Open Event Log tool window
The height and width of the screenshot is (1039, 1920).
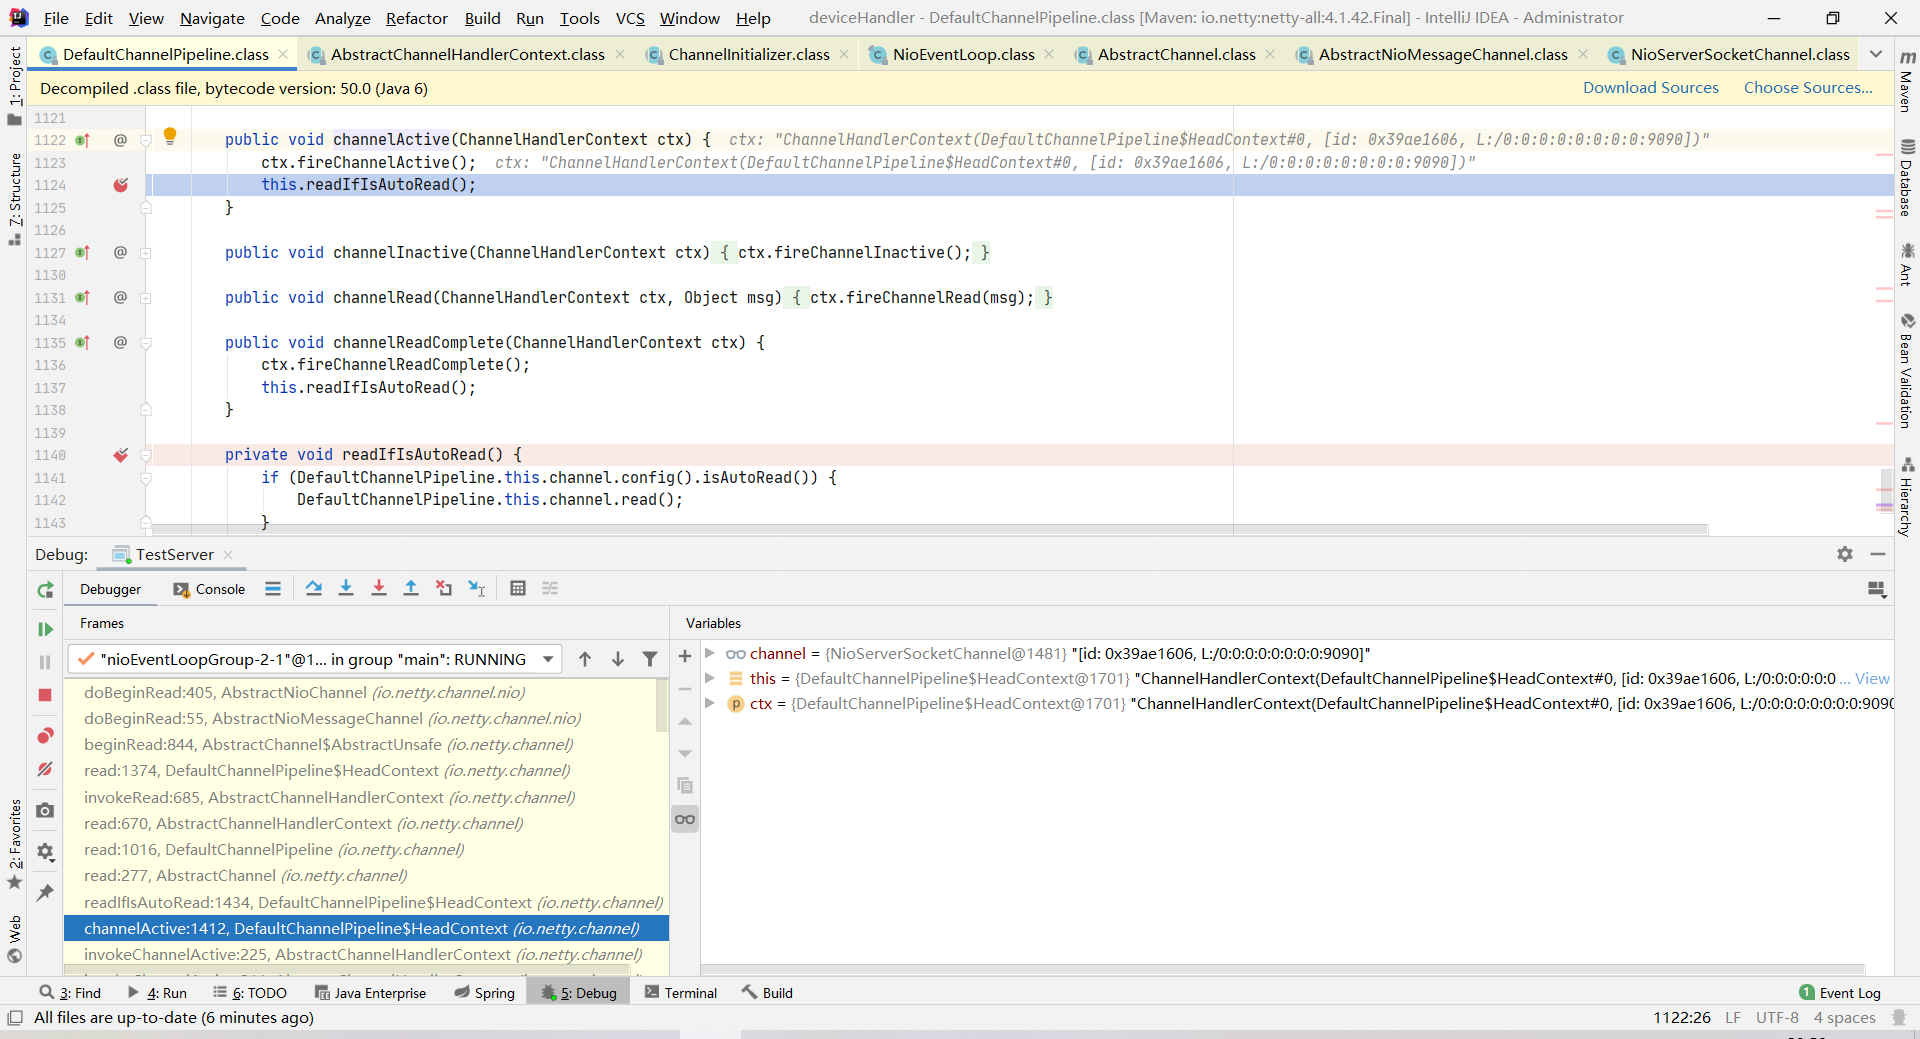click(1840, 993)
